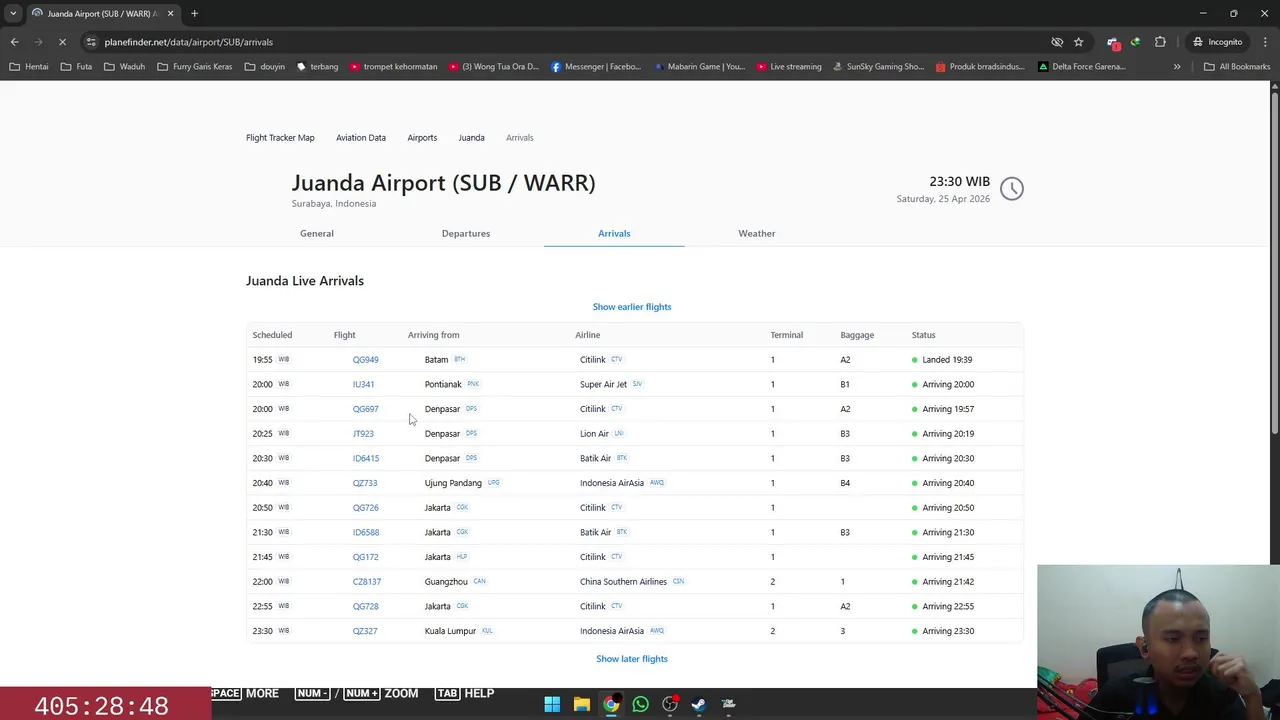Open the Juanda breadcrumb link
This screenshot has width=1280, height=720.
[471, 138]
